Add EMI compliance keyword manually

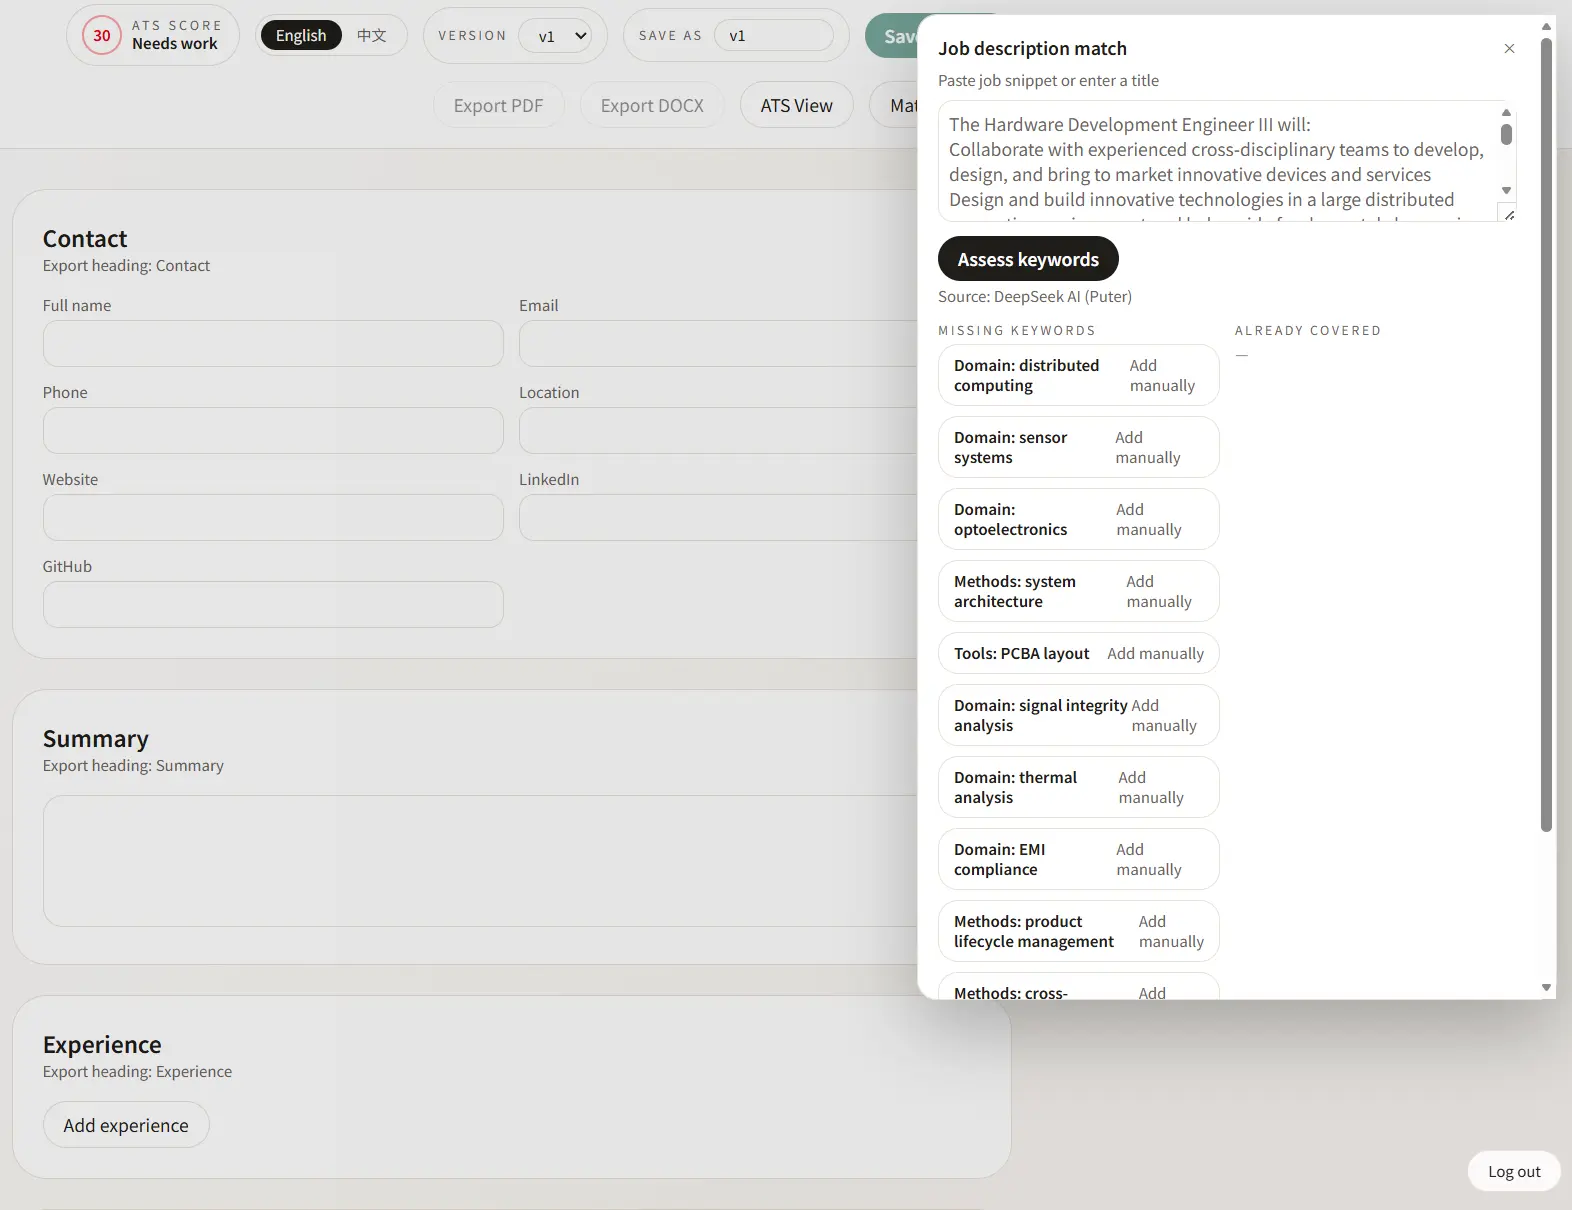(1148, 859)
